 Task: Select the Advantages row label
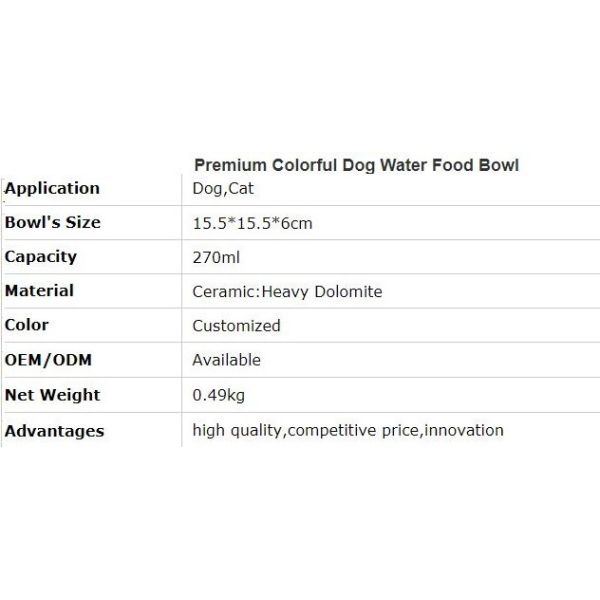coord(54,431)
